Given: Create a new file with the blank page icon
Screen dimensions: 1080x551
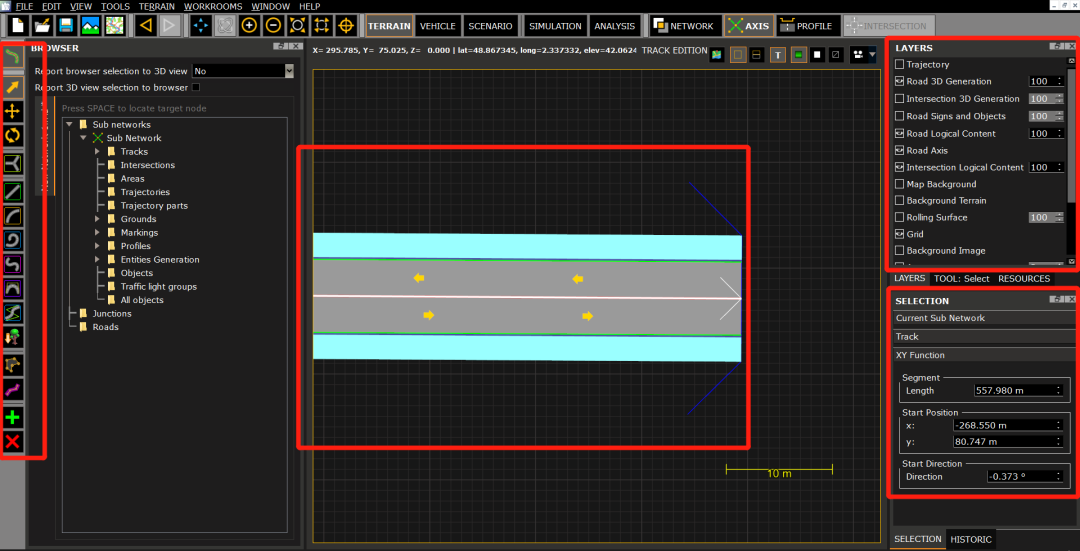Looking at the screenshot, I should [x=17, y=26].
